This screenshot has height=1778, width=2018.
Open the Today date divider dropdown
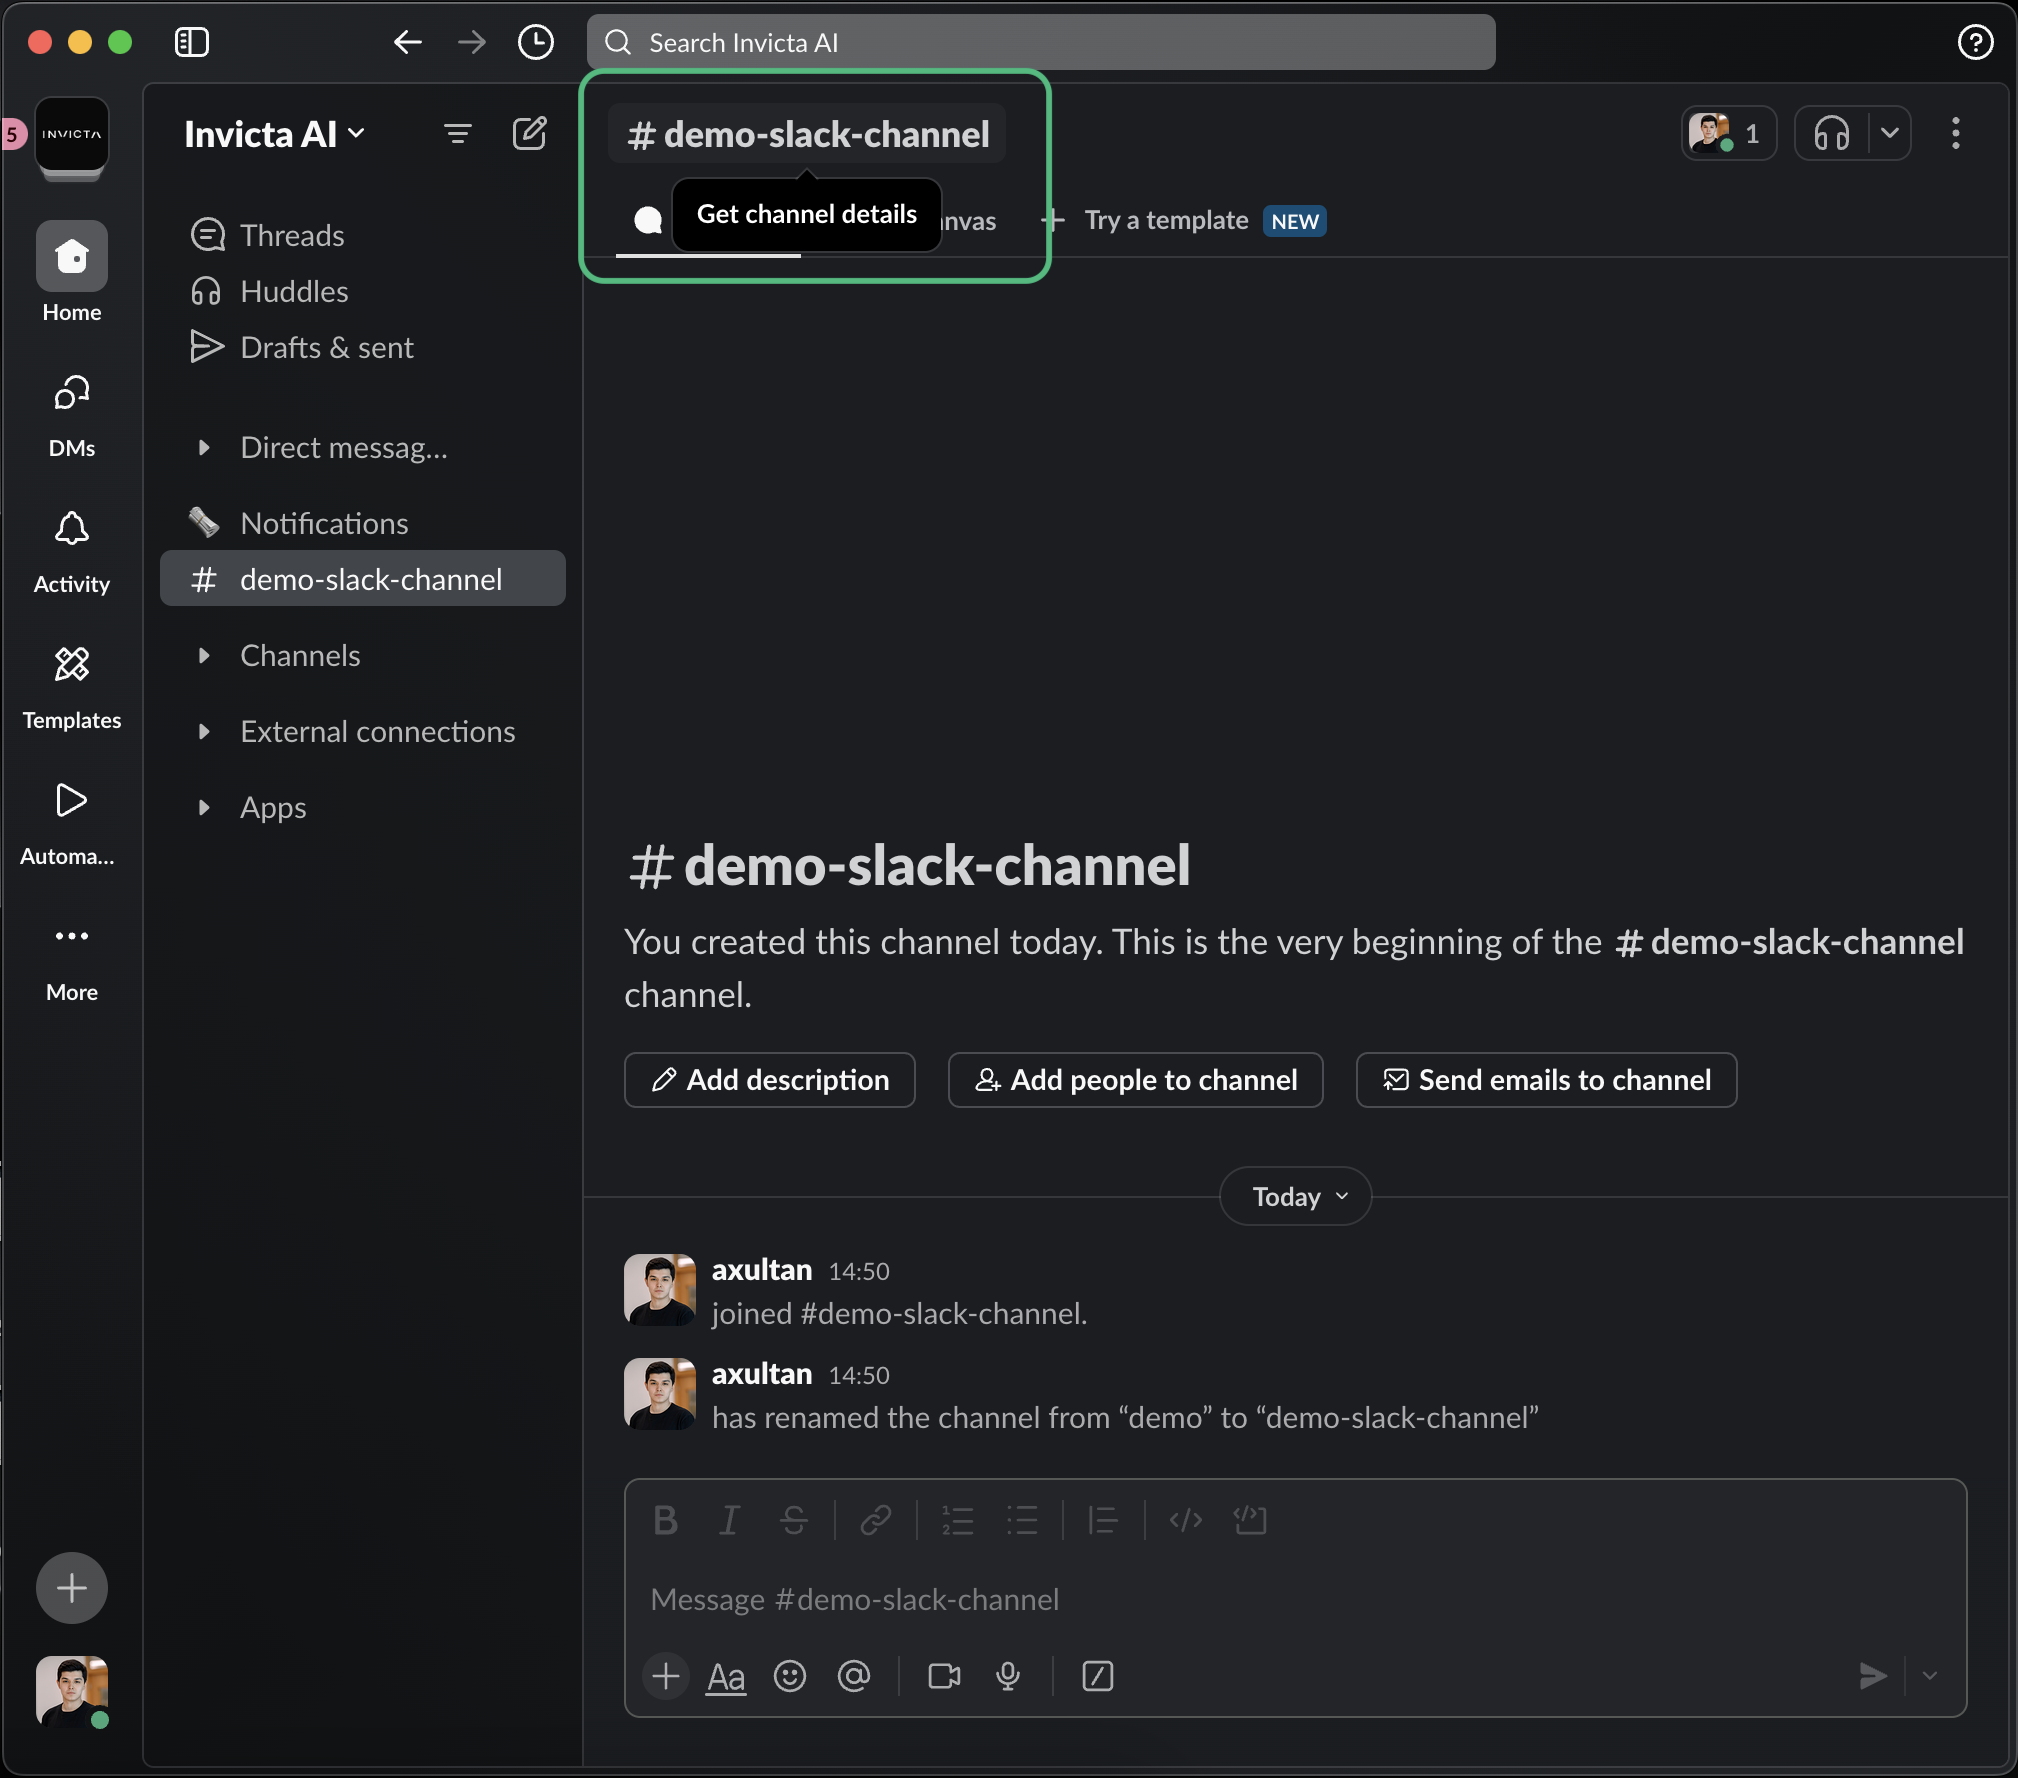pos(1294,1196)
